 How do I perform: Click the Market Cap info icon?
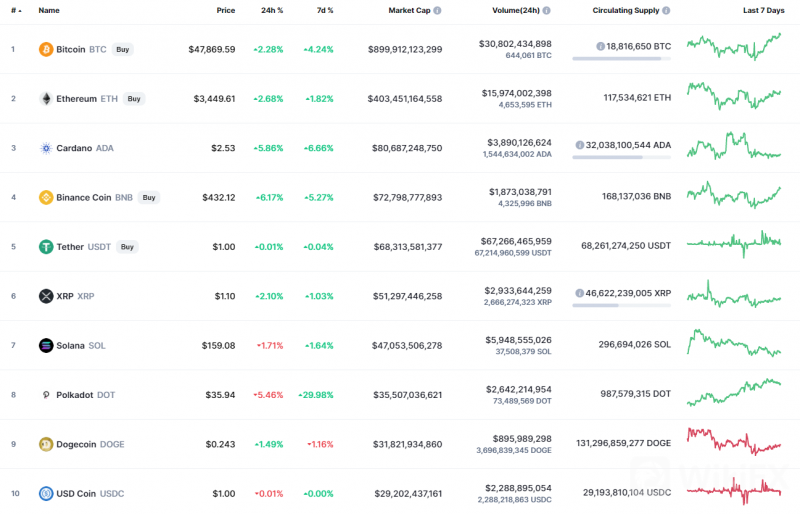click(x=437, y=10)
